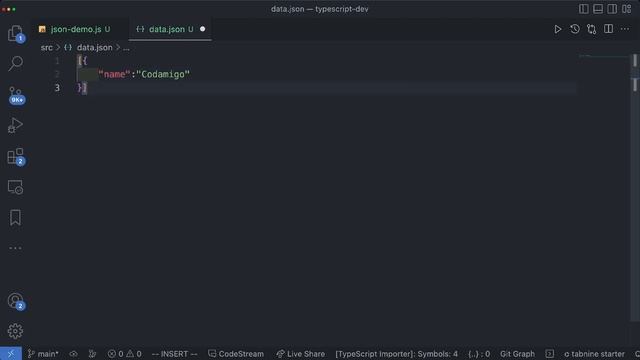Open remote window button in status bar

11,354
